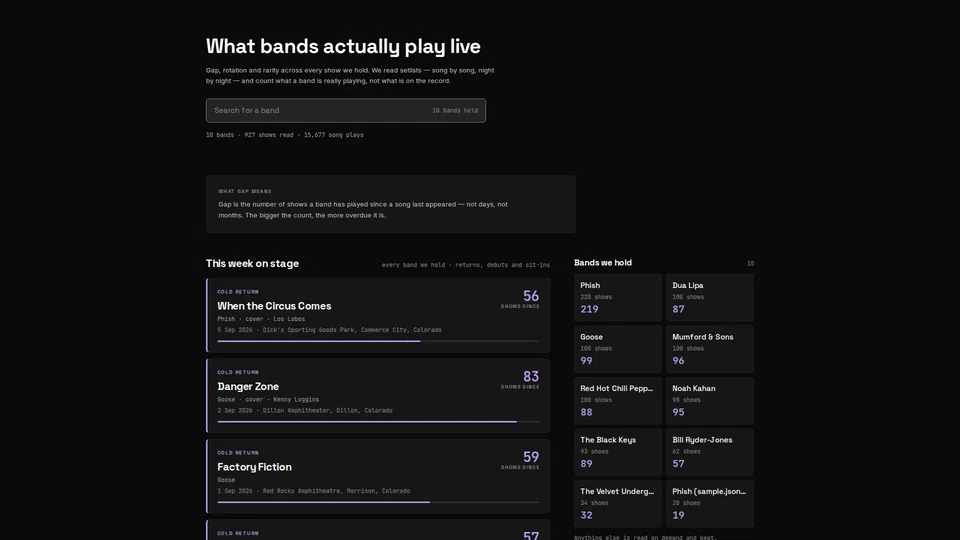Click the 59 shows since count
This screenshot has width=960, height=540.
click(531, 457)
